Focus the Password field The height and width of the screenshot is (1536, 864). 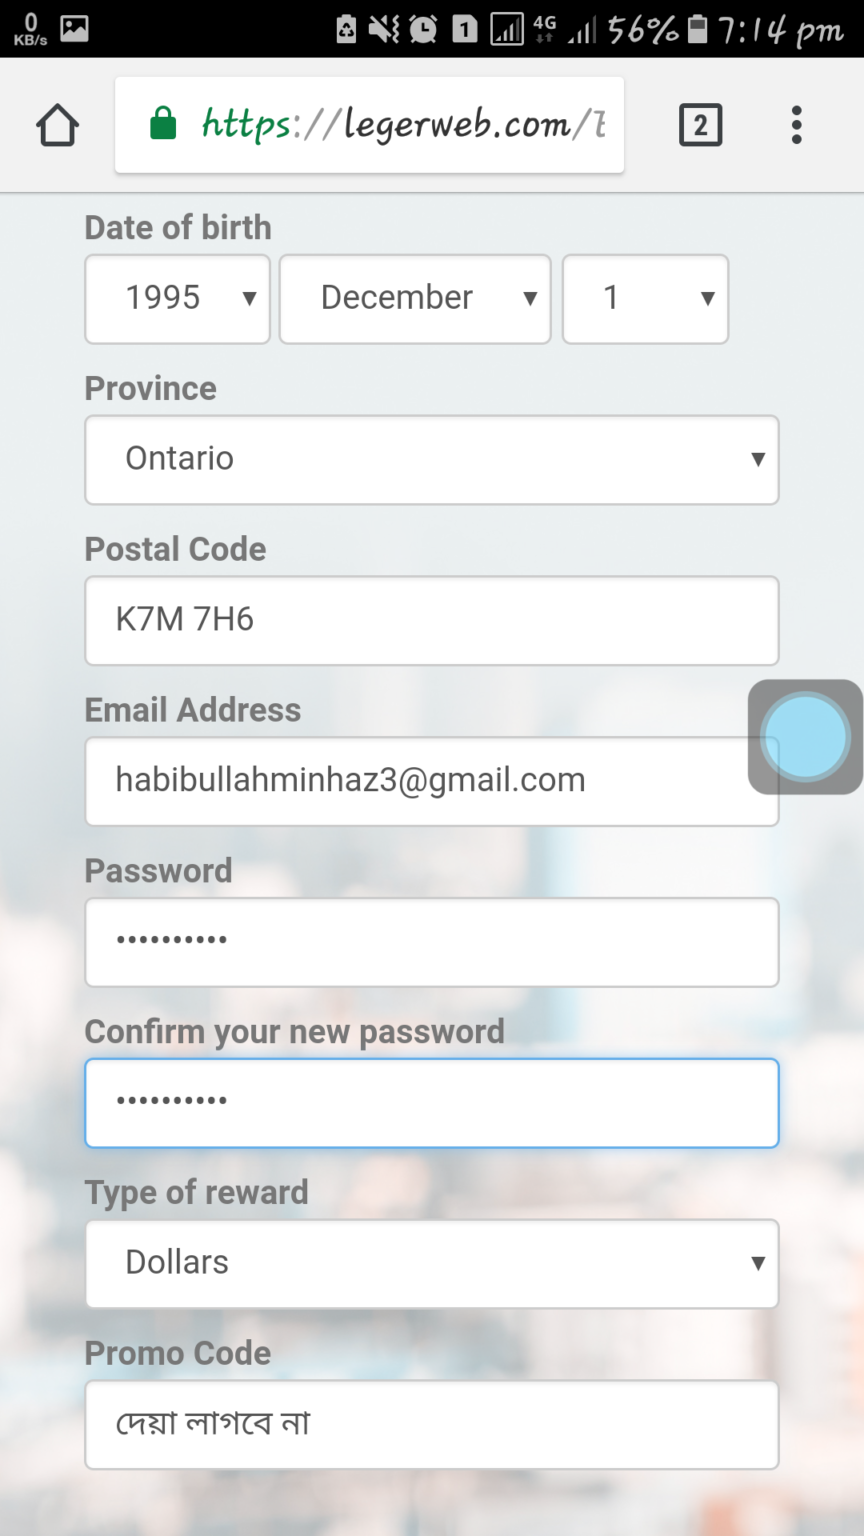click(431, 942)
